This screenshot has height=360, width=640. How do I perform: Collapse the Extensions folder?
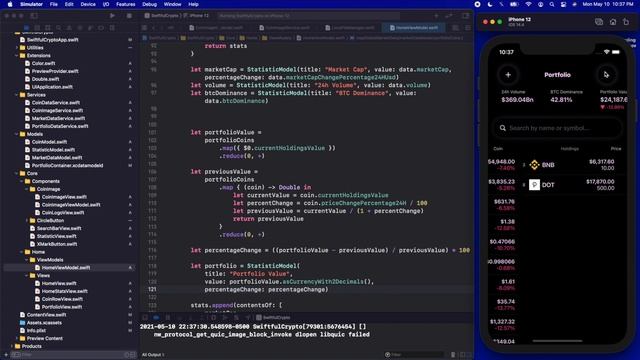point(17,56)
